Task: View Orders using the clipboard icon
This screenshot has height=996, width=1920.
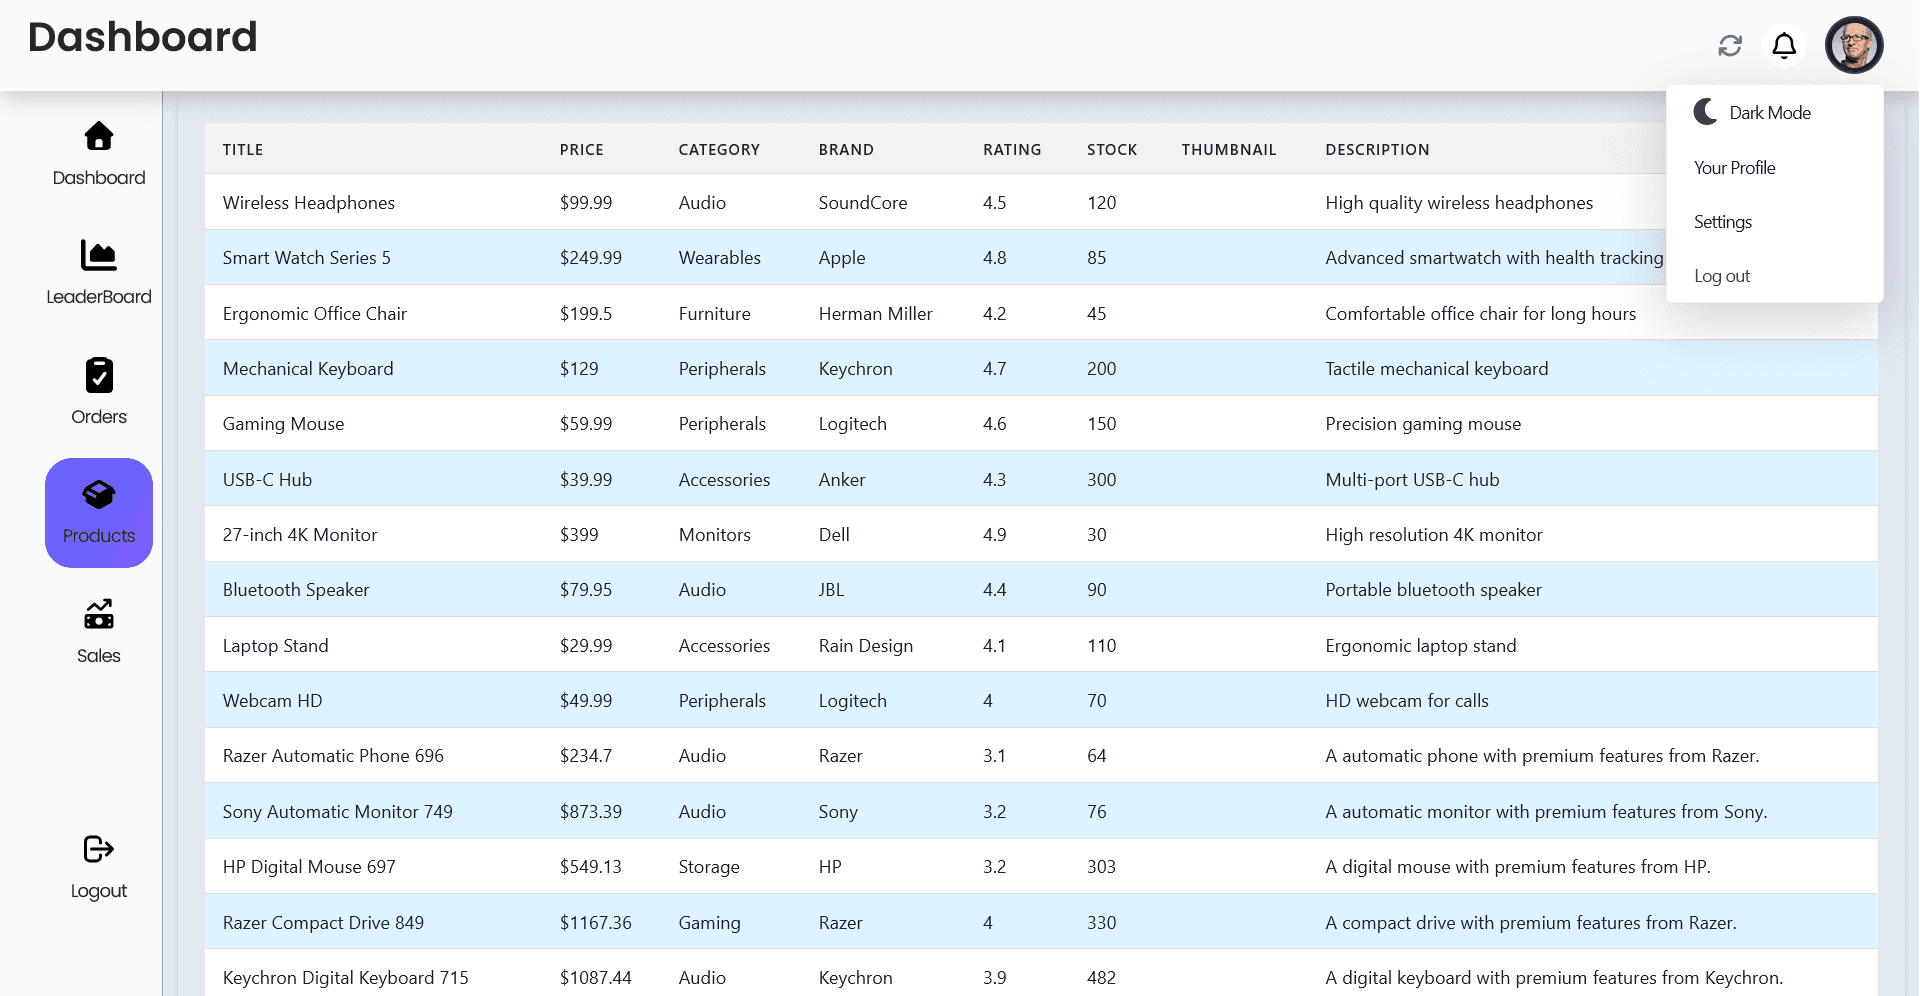Action: click(x=98, y=375)
